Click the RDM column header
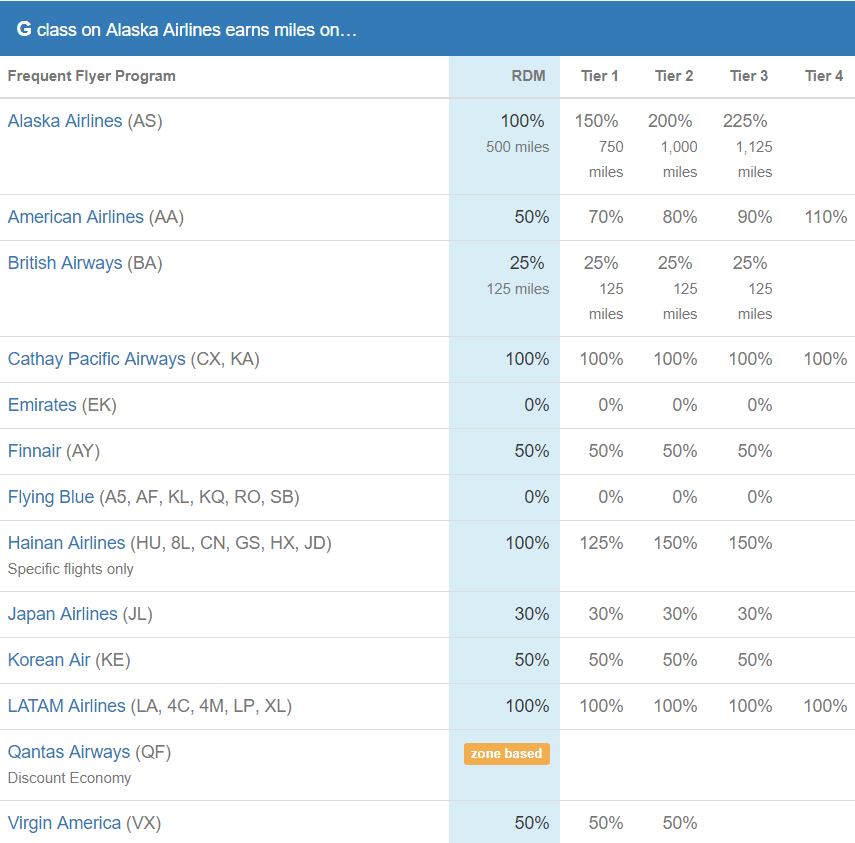855x843 pixels. tap(528, 76)
